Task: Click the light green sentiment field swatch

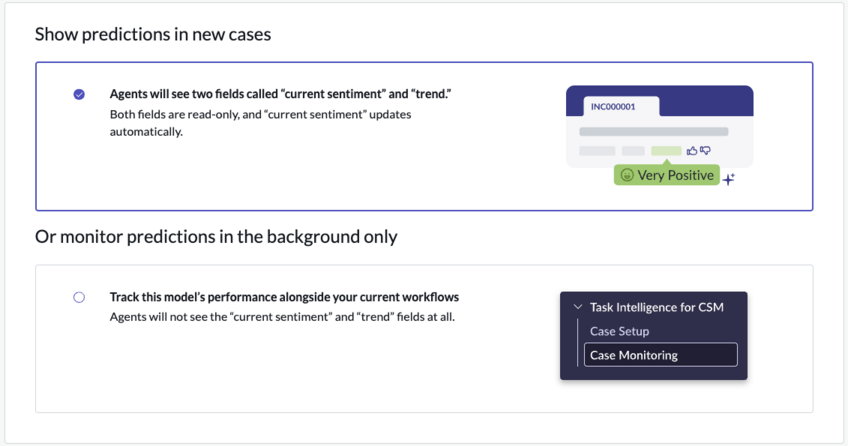Action: point(666,151)
